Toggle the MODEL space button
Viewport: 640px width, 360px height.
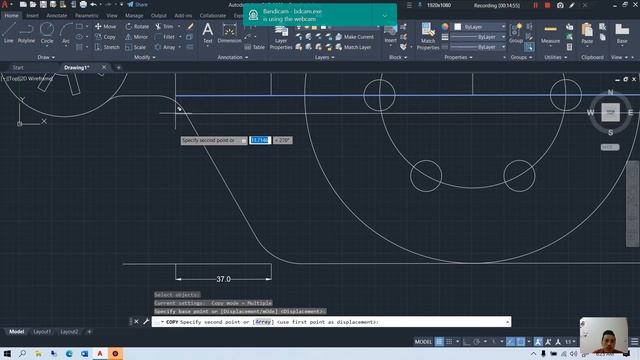423,342
